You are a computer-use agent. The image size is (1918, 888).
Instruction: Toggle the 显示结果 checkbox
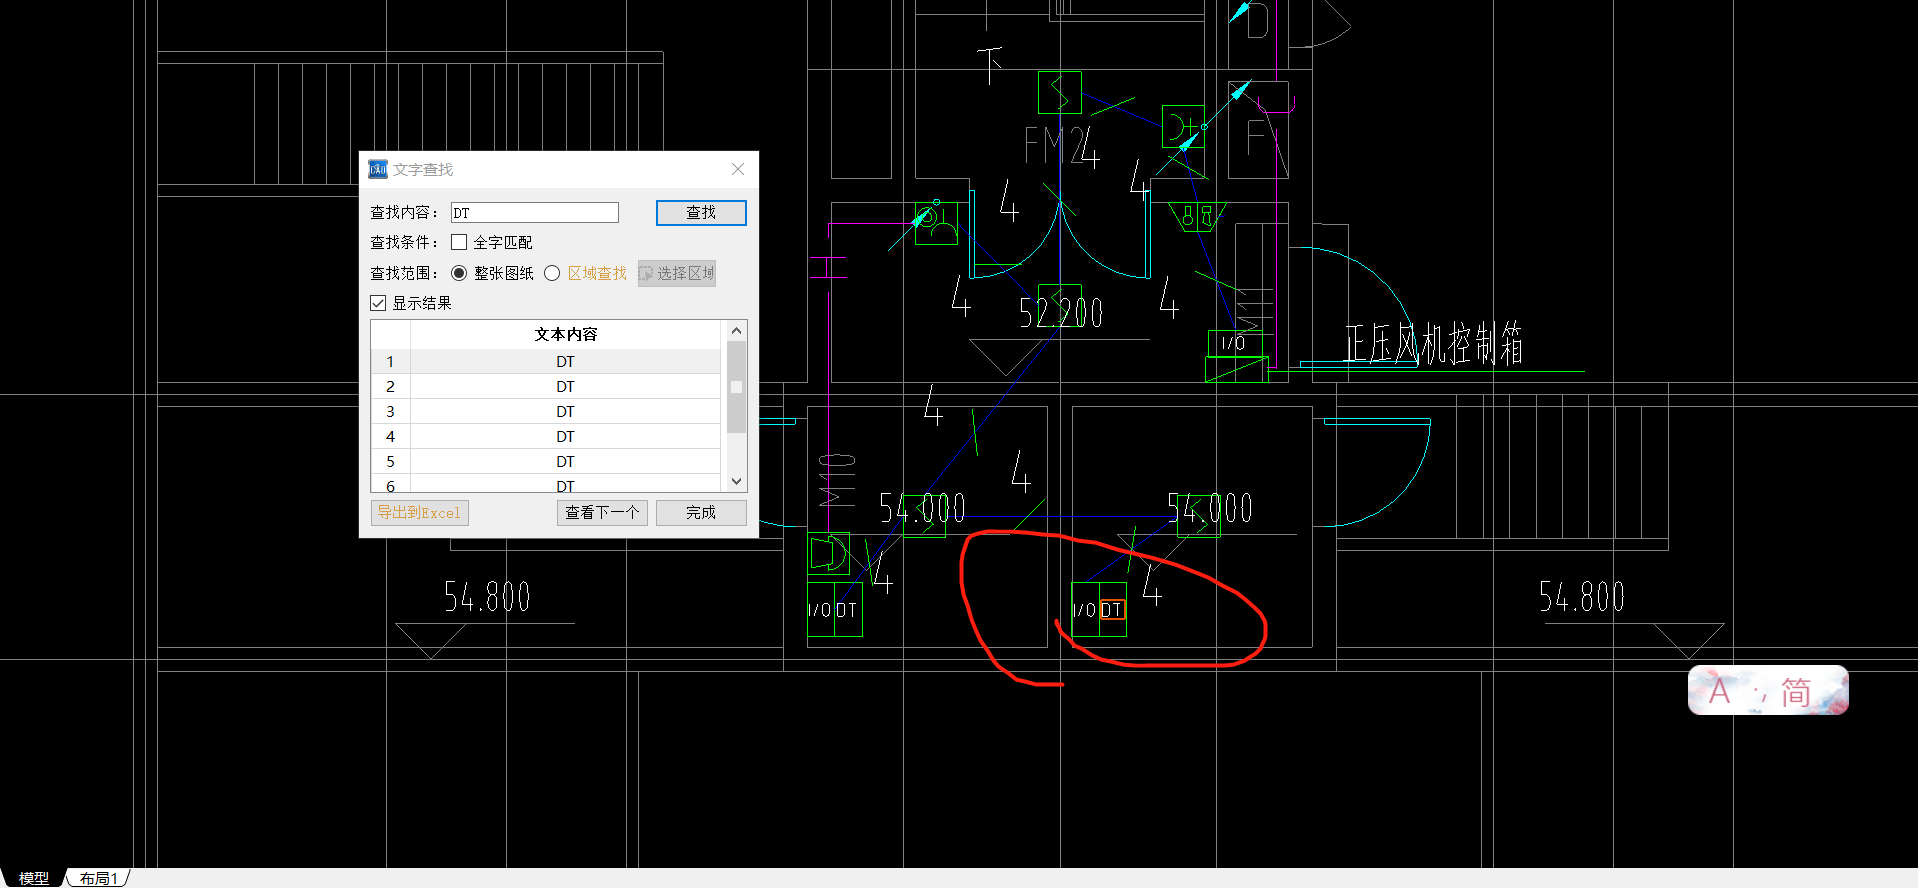click(x=378, y=303)
